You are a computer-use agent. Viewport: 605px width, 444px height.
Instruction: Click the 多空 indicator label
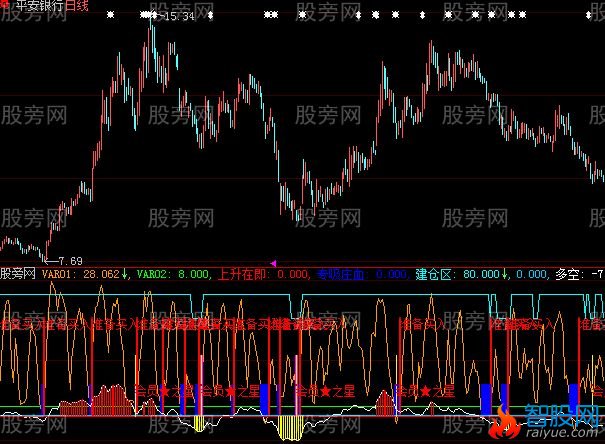568,274
